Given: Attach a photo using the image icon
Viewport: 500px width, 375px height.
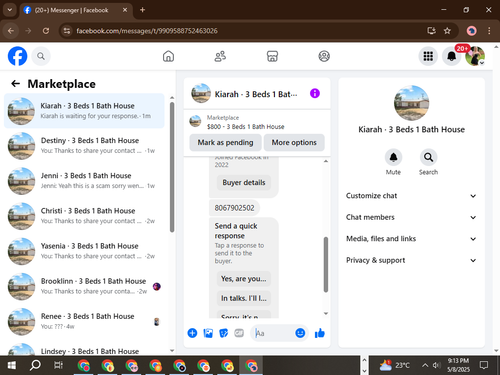Looking at the screenshot, I should (208, 333).
